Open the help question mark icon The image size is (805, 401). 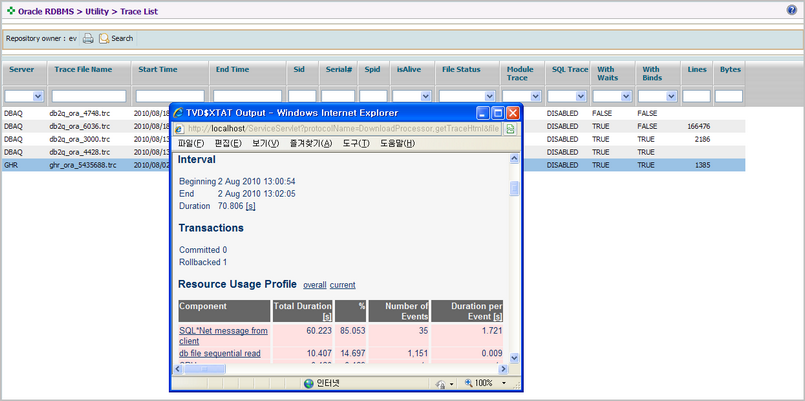[x=791, y=10]
